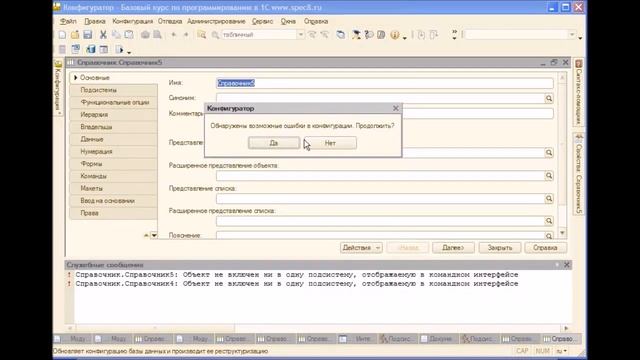Screen dimensions: 640x360
Task: Open magnifier for Представление списка field
Action: pos(549,198)
